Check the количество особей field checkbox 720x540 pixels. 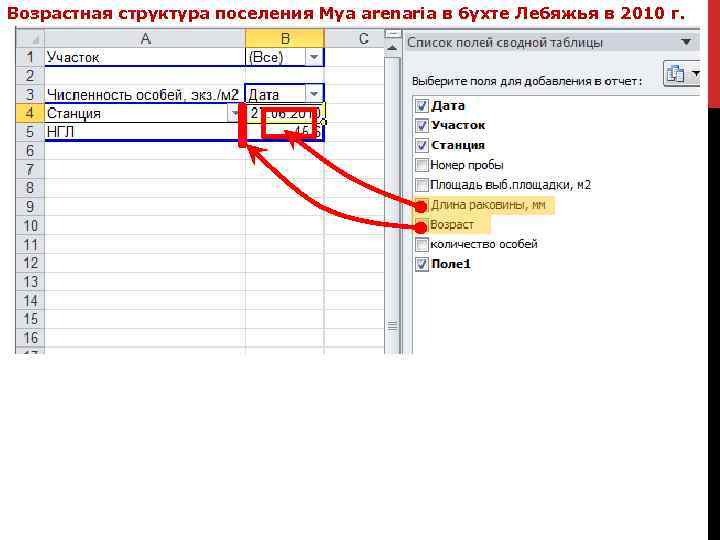point(422,244)
